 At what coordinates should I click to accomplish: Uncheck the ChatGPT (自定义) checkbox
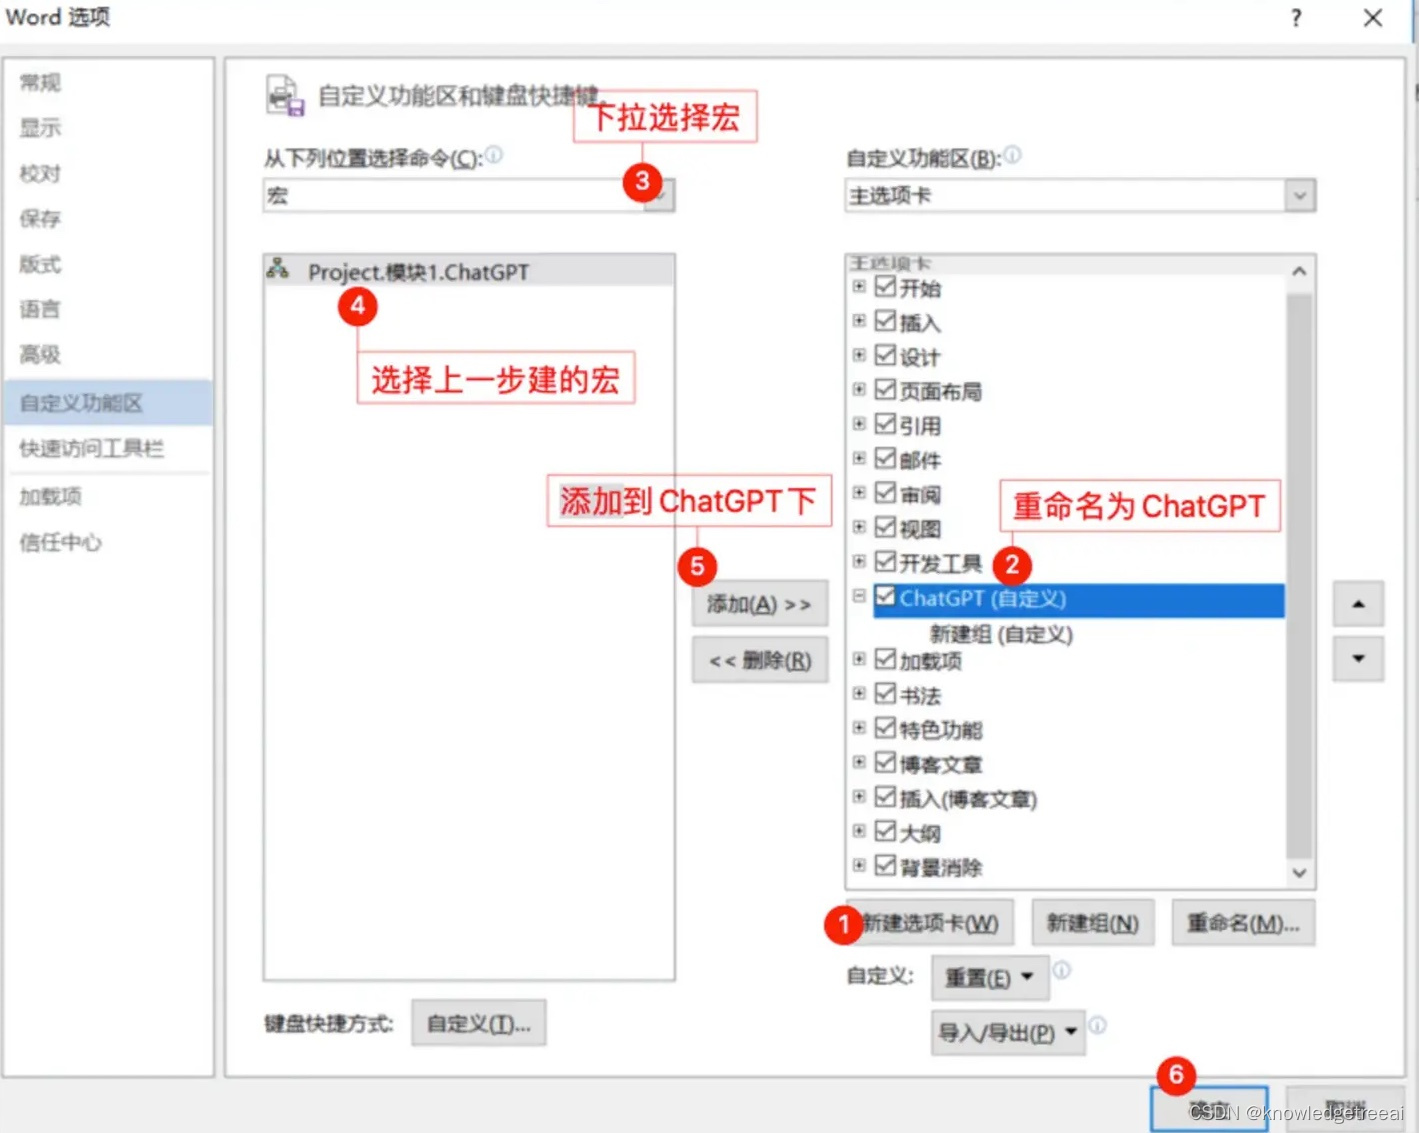(885, 597)
